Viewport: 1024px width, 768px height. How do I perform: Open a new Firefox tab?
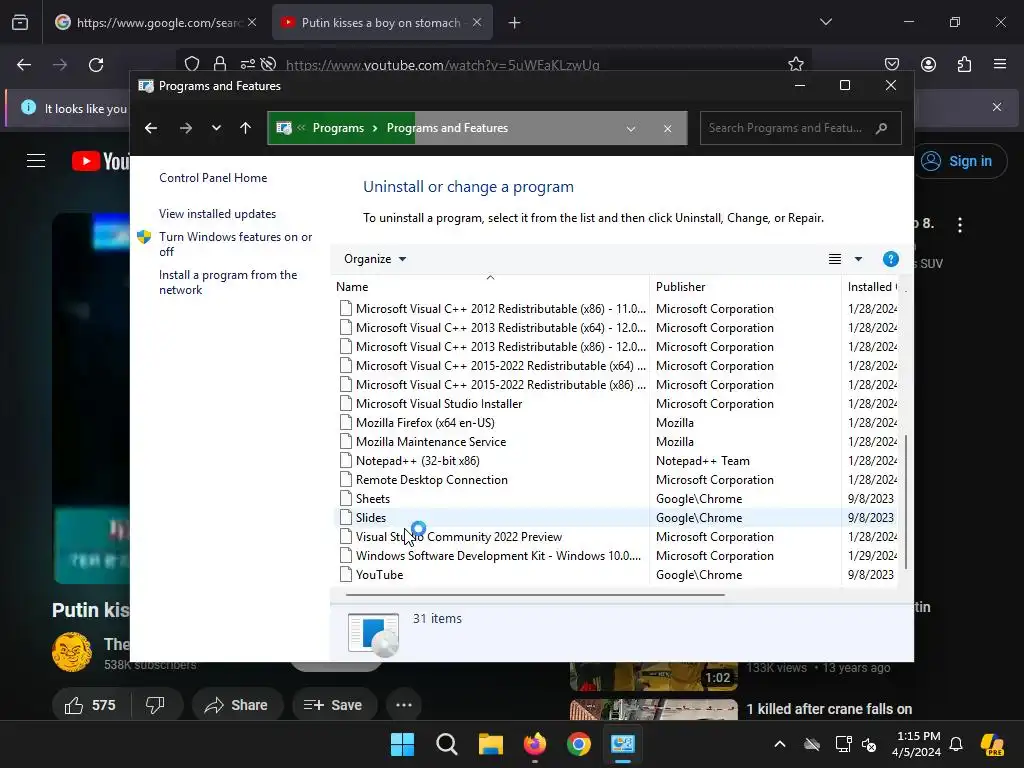pos(515,23)
